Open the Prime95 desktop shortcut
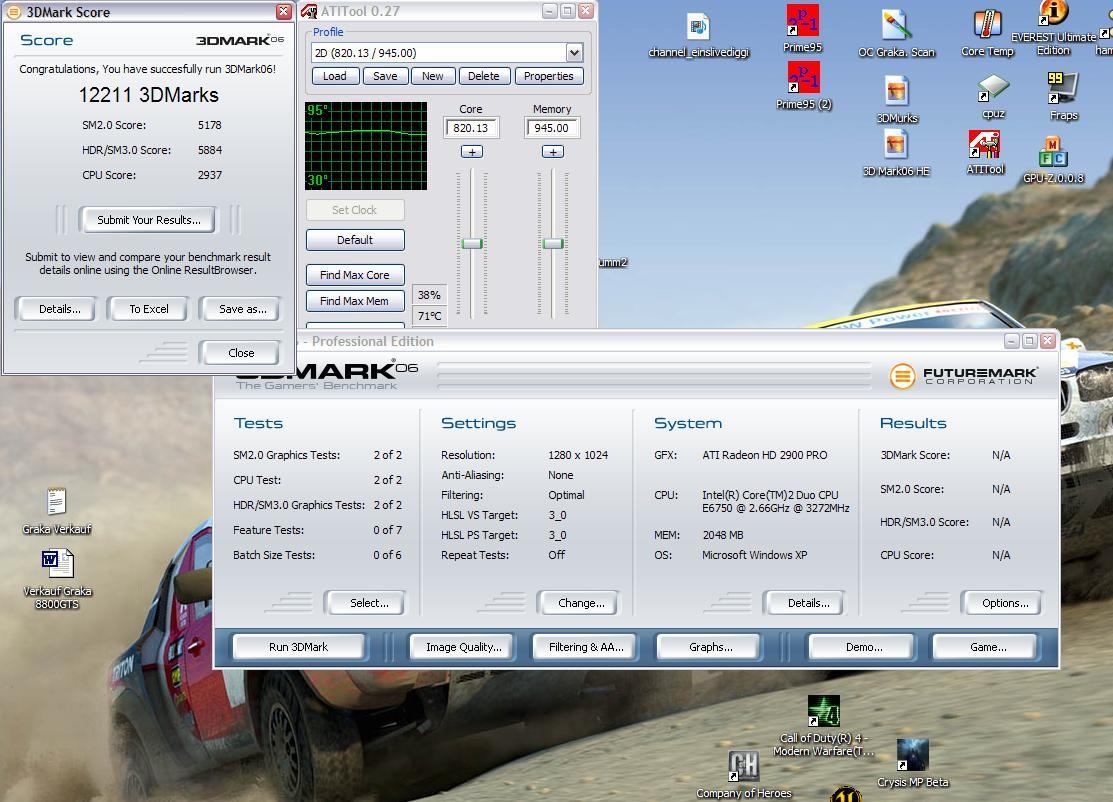Image resolution: width=1113 pixels, height=802 pixels. click(802, 28)
